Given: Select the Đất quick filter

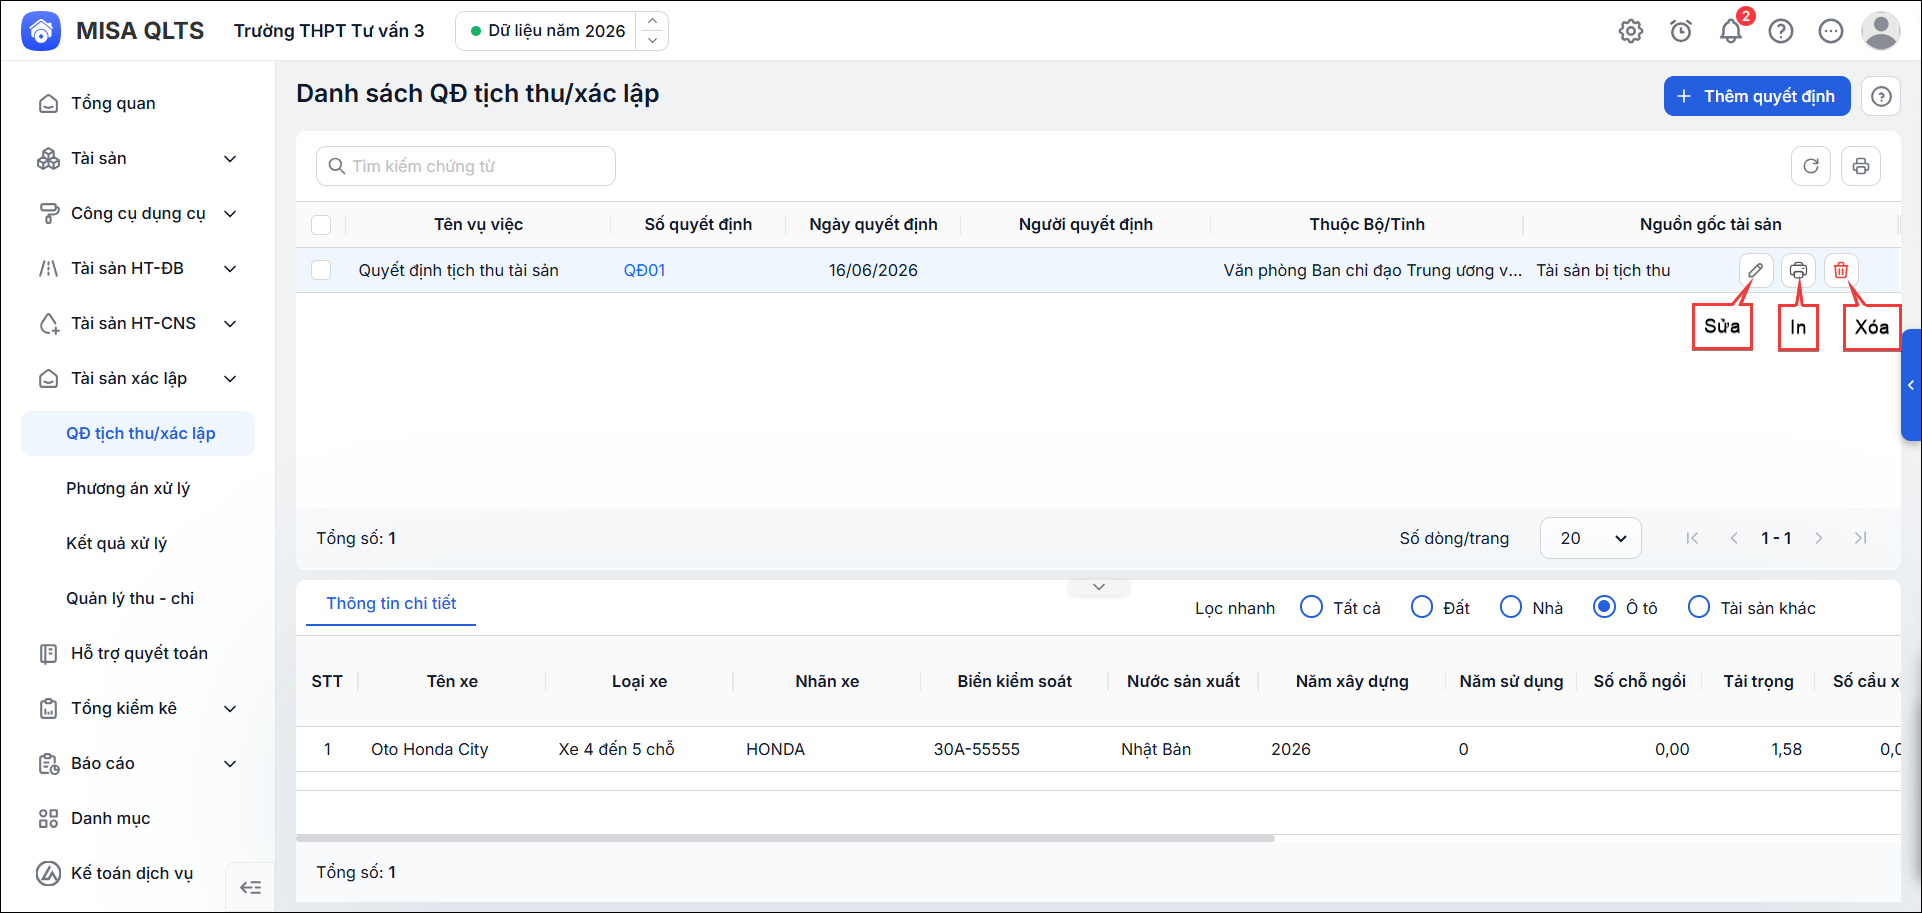Looking at the screenshot, I should 1422,607.
